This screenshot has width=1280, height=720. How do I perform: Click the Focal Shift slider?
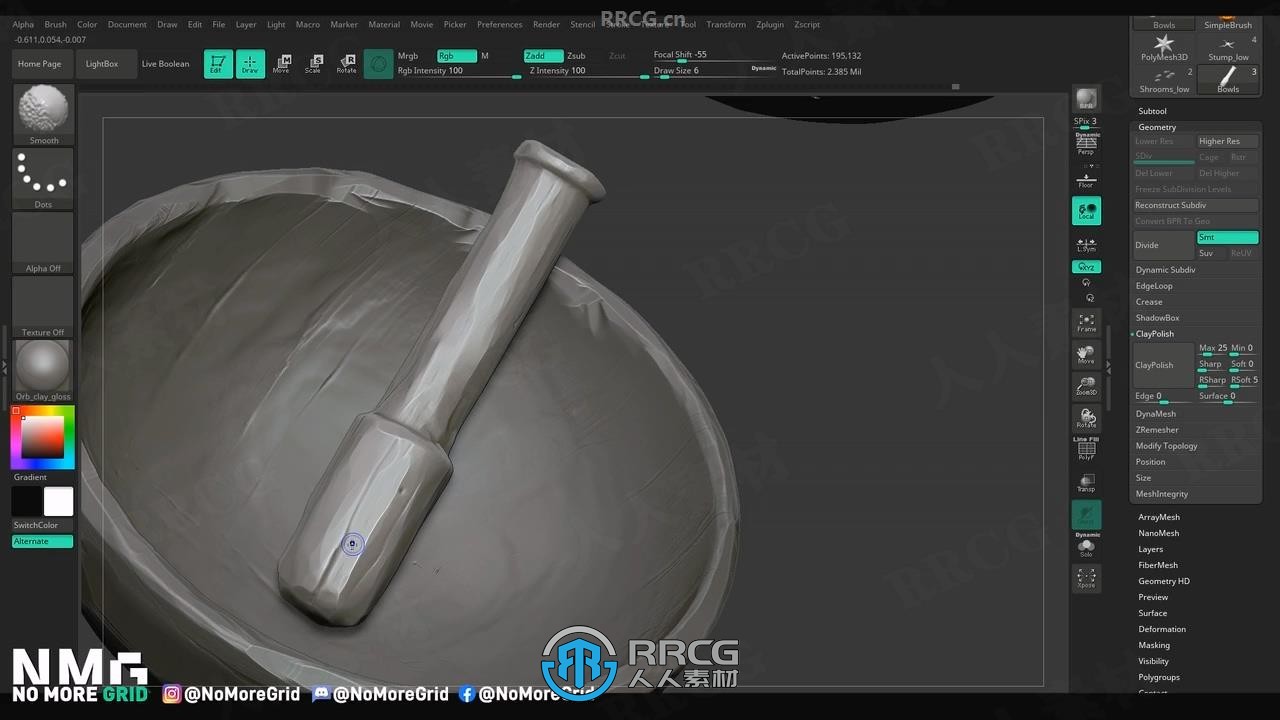pos(714,55)
